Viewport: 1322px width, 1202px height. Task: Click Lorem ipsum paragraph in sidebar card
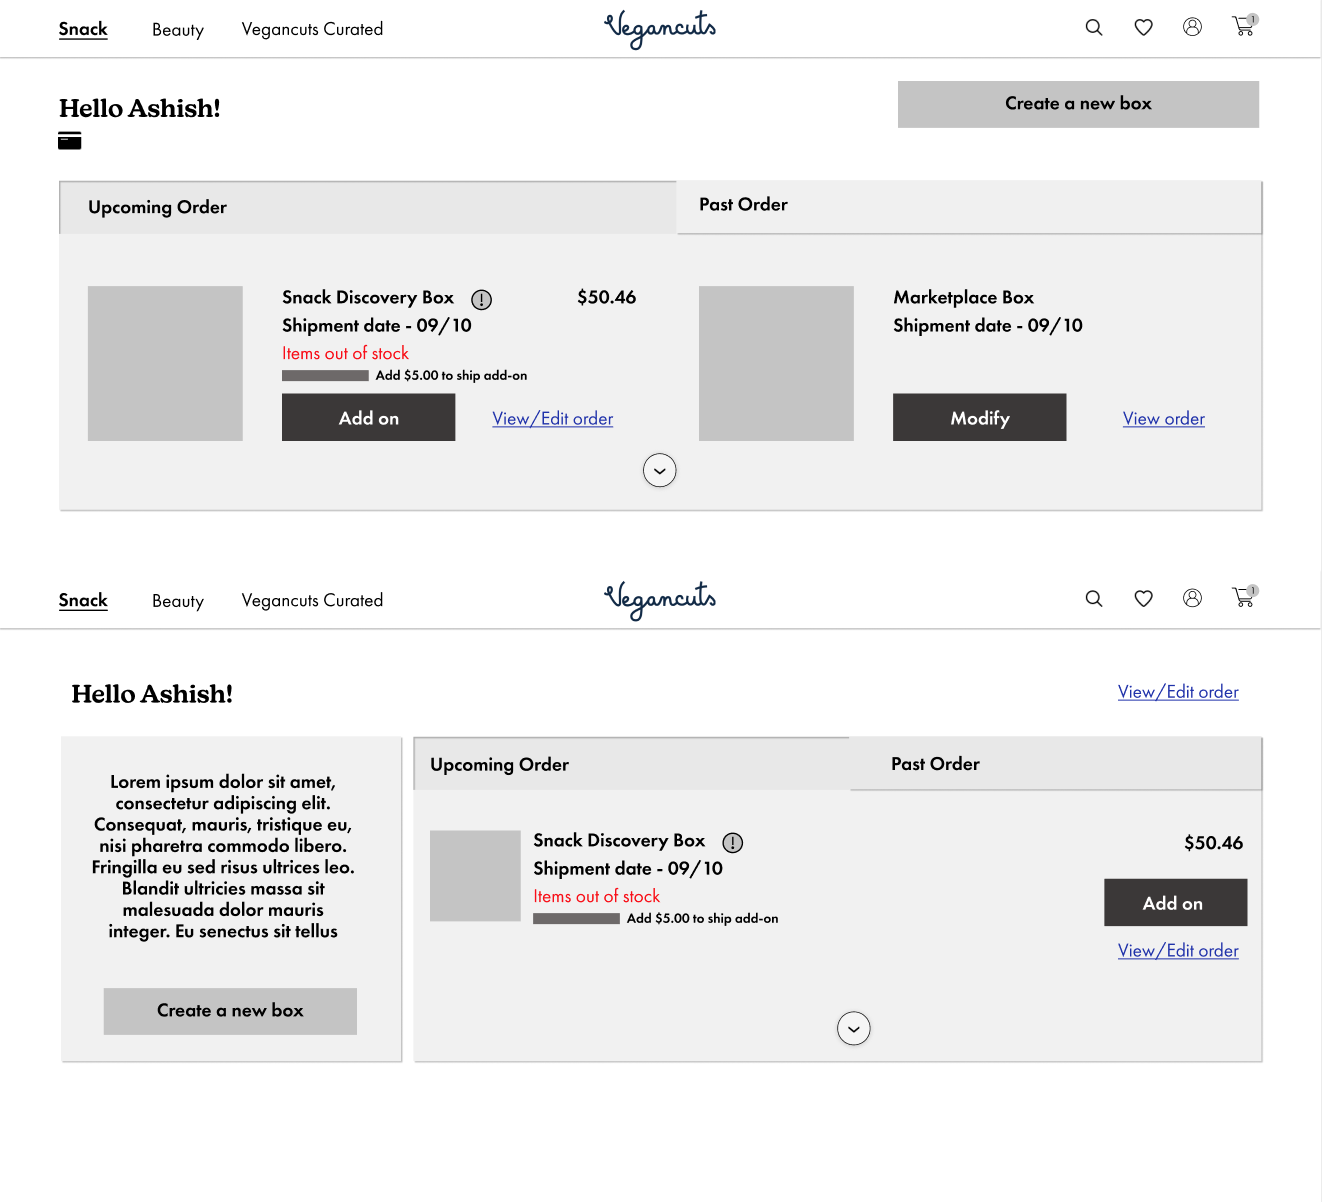(x=223, y=856)
